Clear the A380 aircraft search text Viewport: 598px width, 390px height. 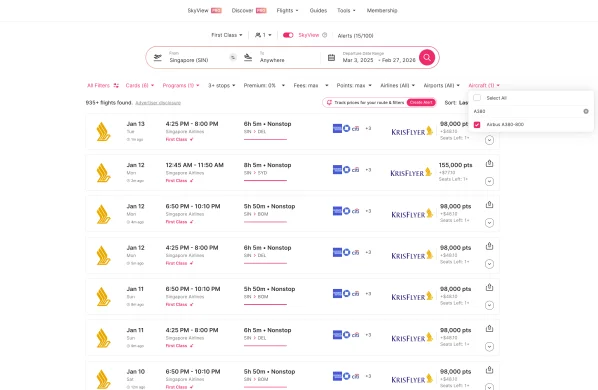click(x=586, y=111)
